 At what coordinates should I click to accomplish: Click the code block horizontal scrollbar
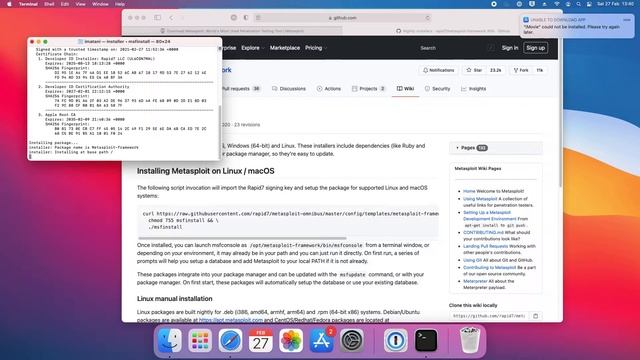(242, 238)
